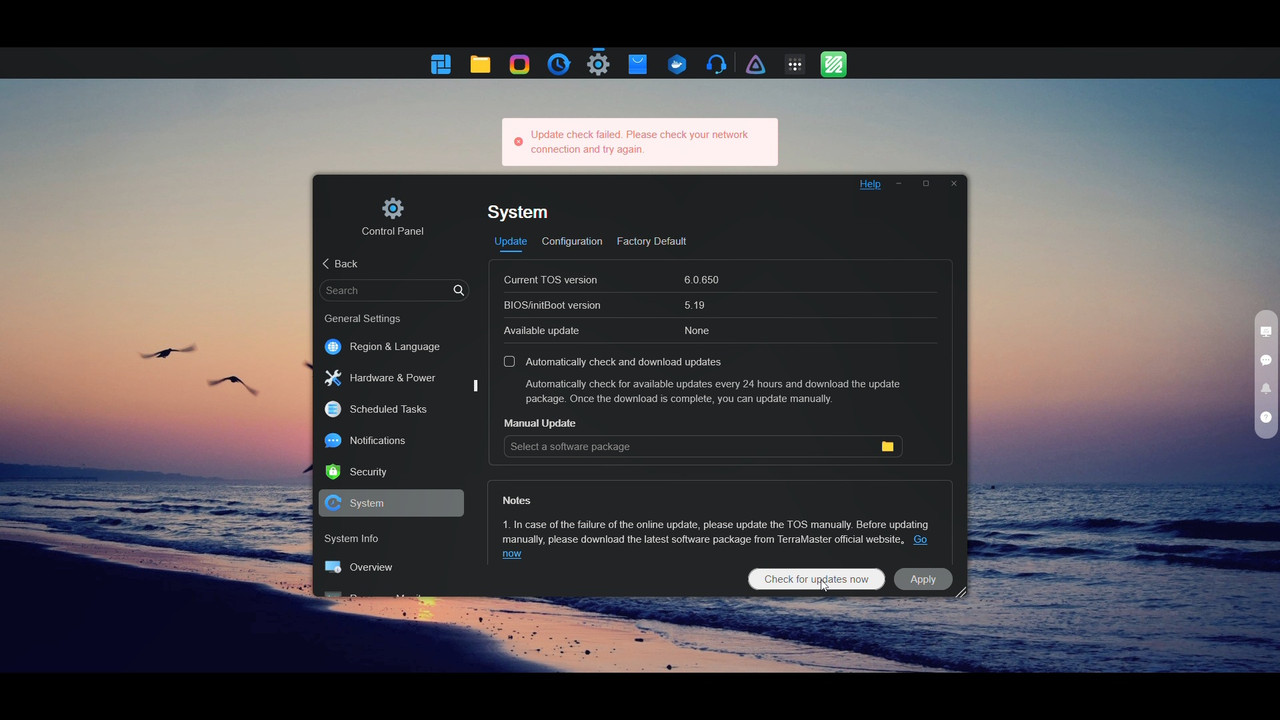Close the Control Panel window
This screenshot has width=1280, height=720.
(x=954, y=184)
